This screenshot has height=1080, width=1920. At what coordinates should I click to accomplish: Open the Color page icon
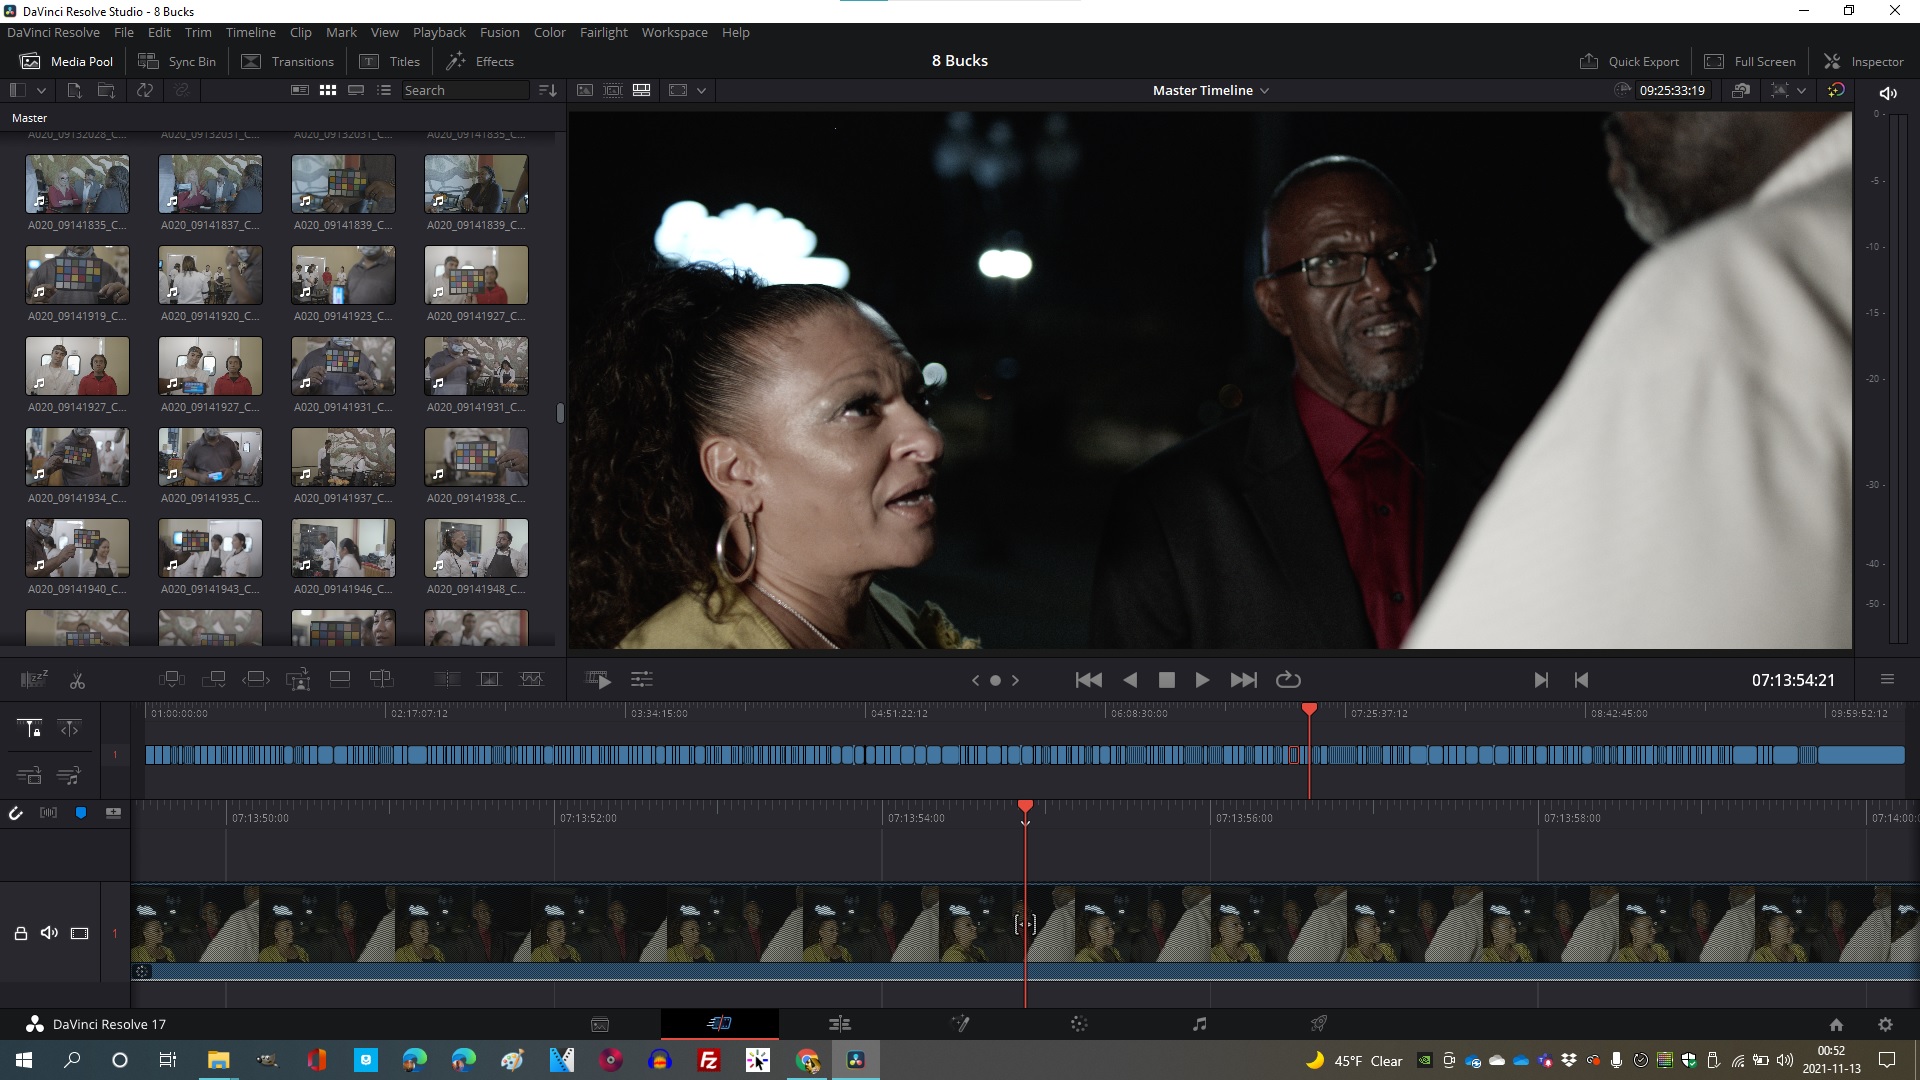[x=1078, y=1024]
